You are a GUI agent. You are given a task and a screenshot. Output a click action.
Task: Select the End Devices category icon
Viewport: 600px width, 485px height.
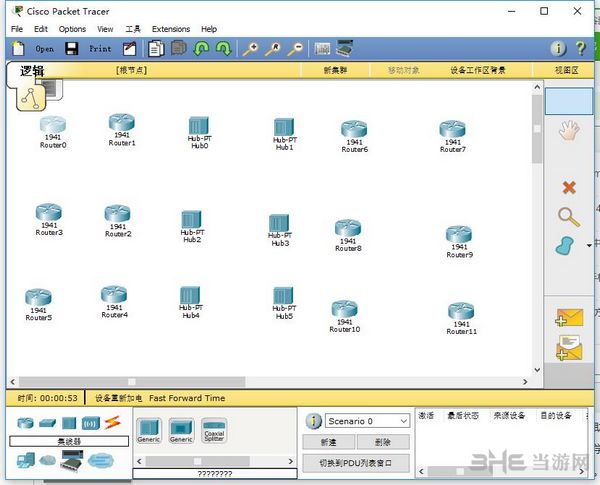click(x=26, y=461)
